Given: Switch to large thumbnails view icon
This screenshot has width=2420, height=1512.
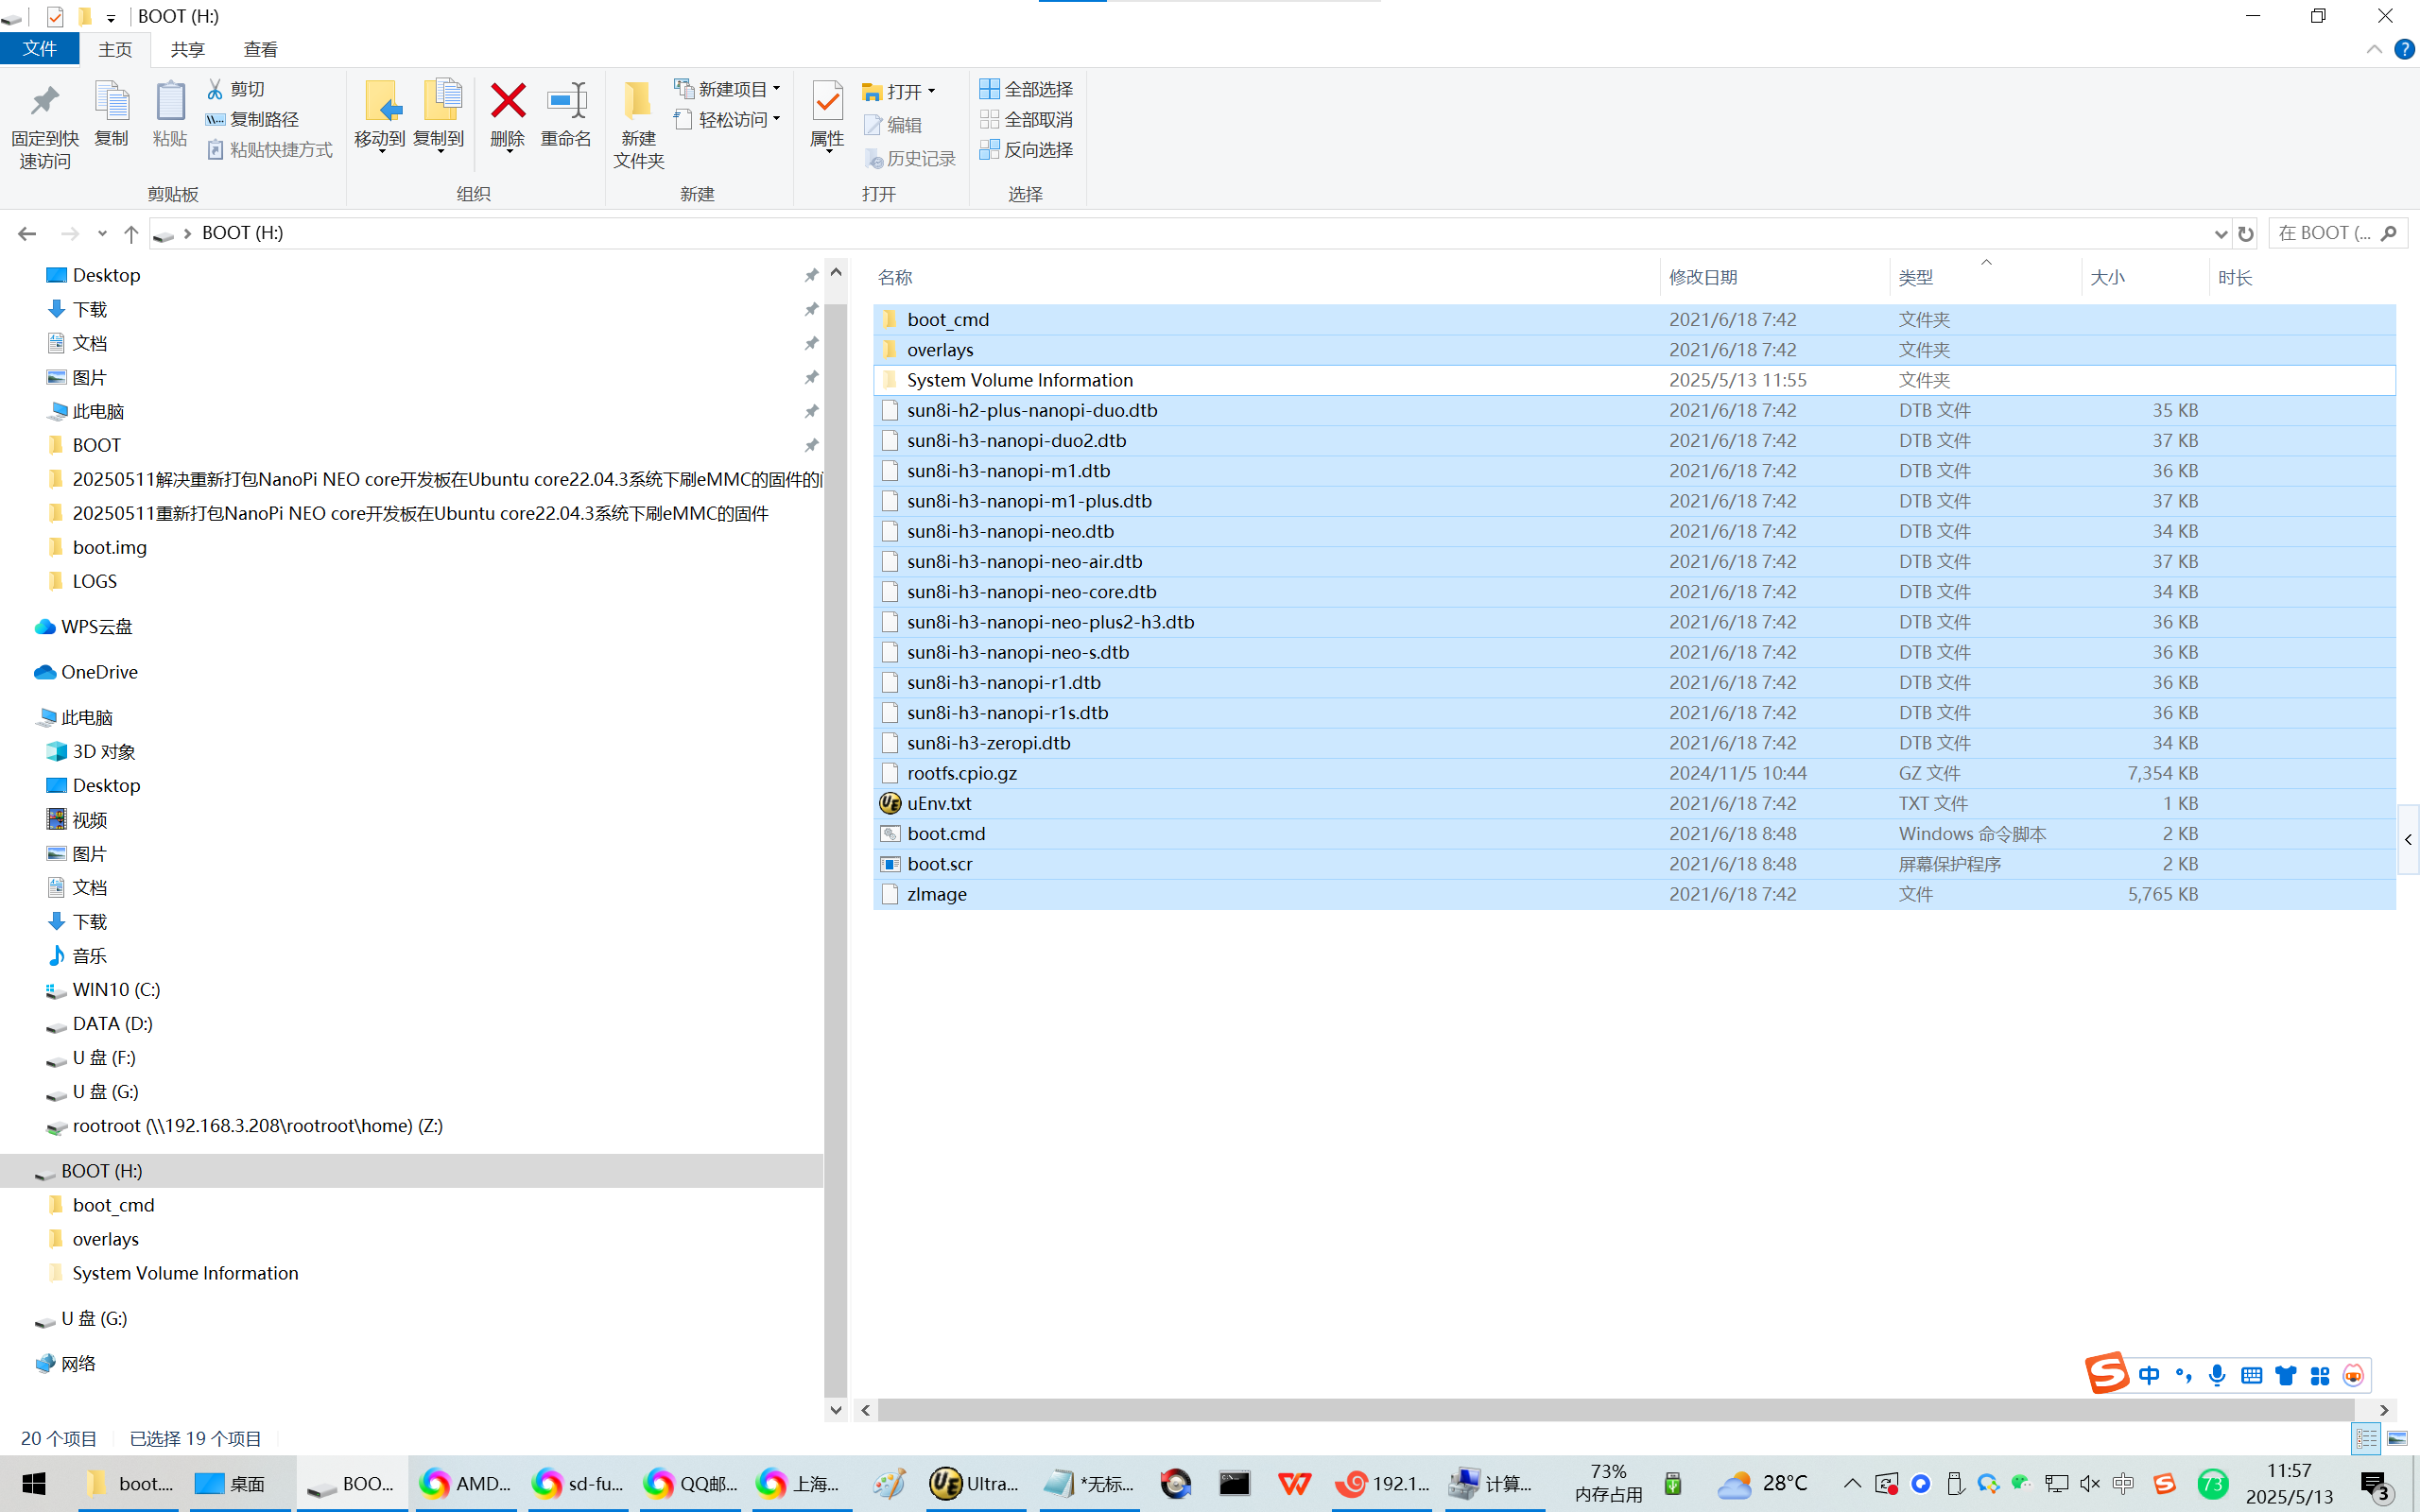Looking at the screenshot, I should click(2397, 1438).
